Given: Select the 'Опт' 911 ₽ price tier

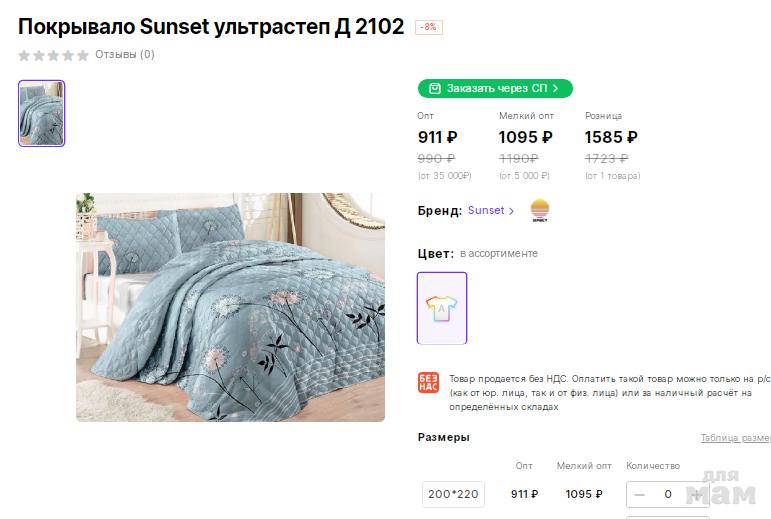Looking at the screenshot, I should coord(438,137).
